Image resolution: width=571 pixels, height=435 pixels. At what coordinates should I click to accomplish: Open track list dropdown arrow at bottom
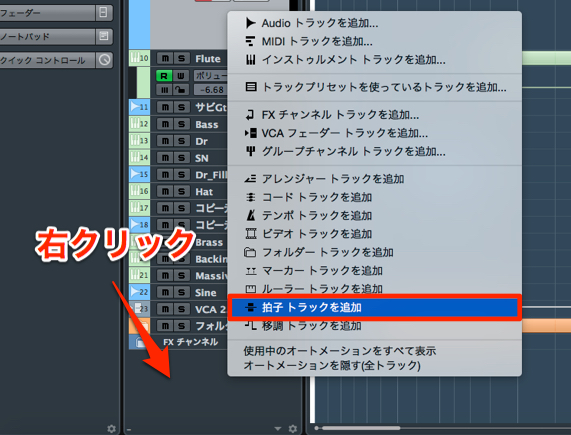278,429
